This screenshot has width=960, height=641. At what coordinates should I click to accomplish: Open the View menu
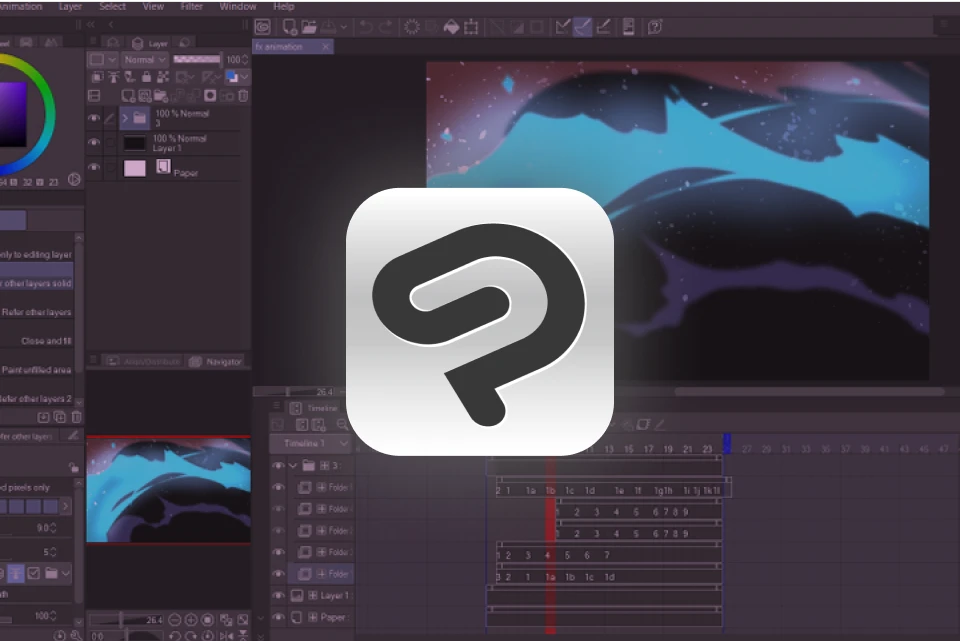coord(153,6)
